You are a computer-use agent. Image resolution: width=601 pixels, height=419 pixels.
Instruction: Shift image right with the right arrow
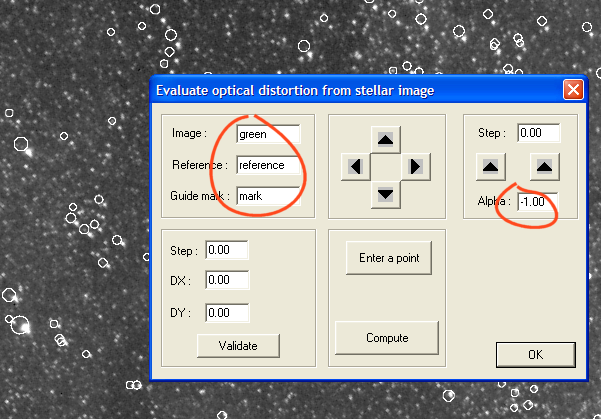coord(416,167)
